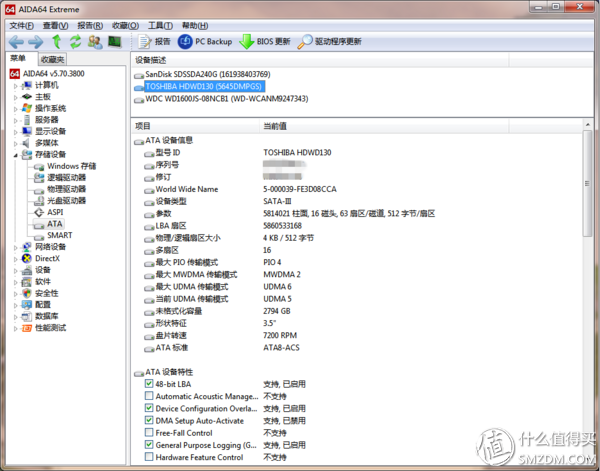
Task: Click the 配置 tree item icon
Action: (26, 305)
